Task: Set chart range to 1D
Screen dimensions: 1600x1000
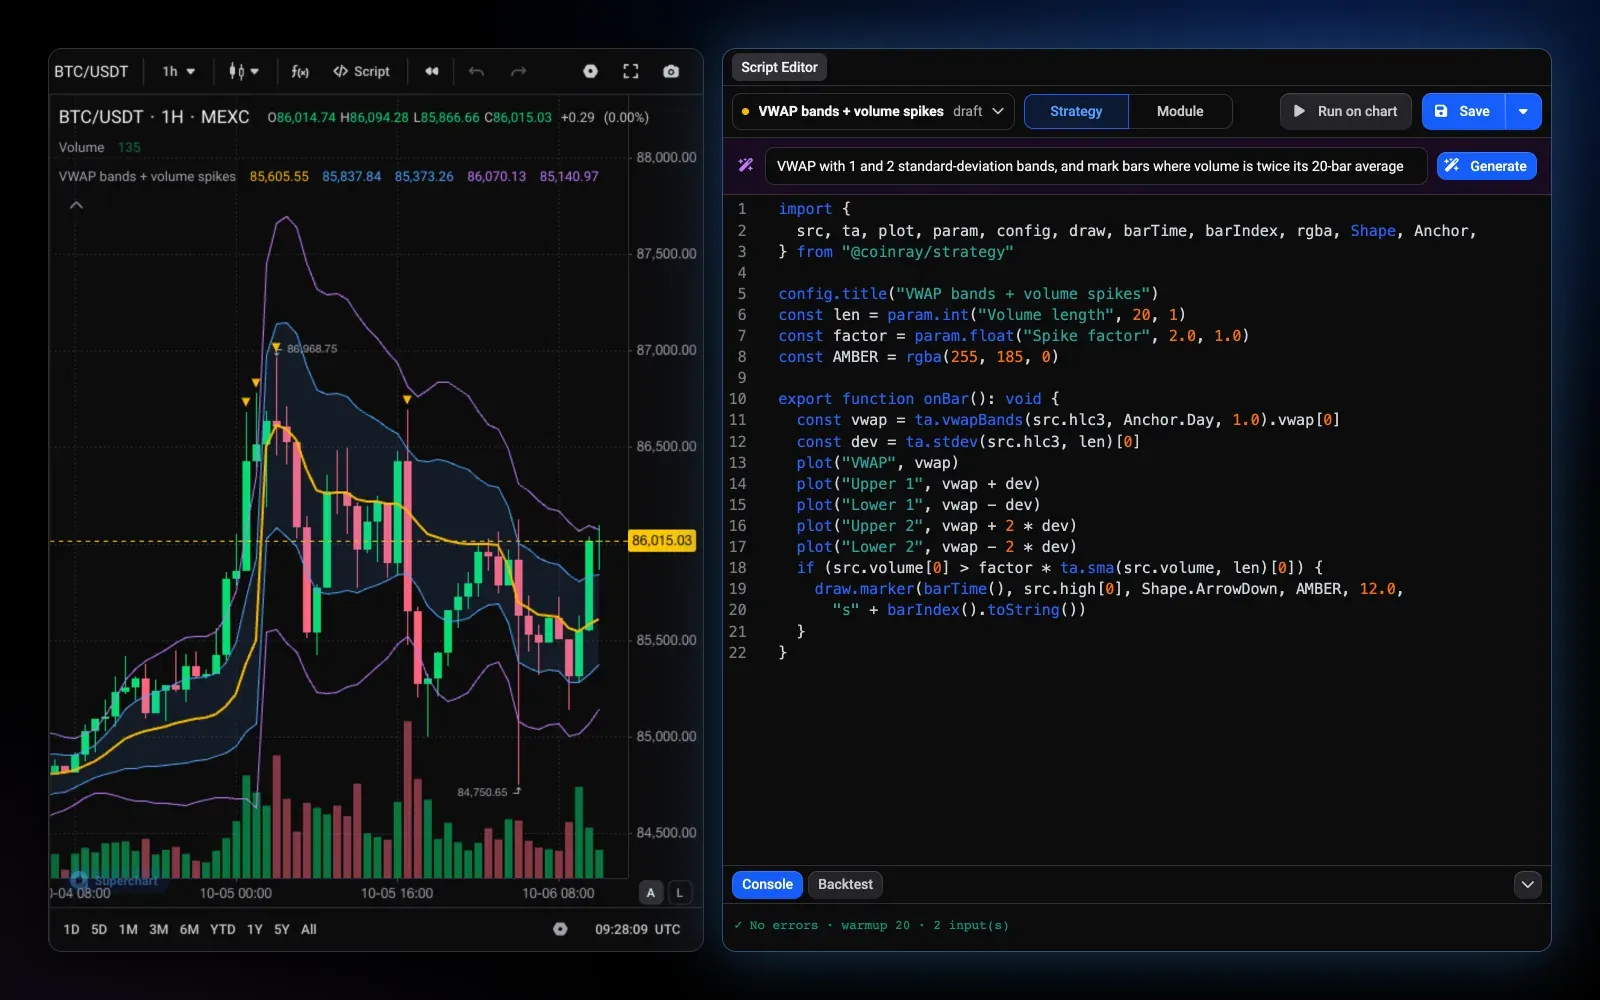Action: pyautogui.click(x=71, y=929)
